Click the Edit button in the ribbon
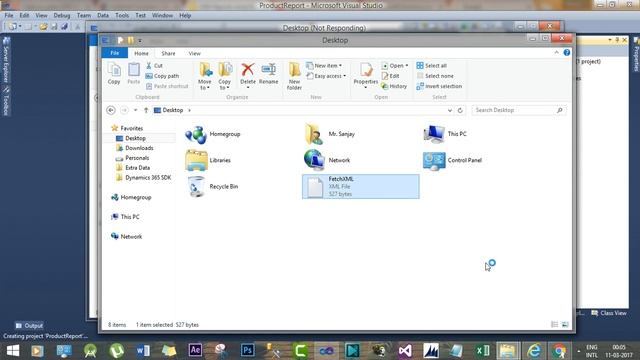 (x=390, y=76)
